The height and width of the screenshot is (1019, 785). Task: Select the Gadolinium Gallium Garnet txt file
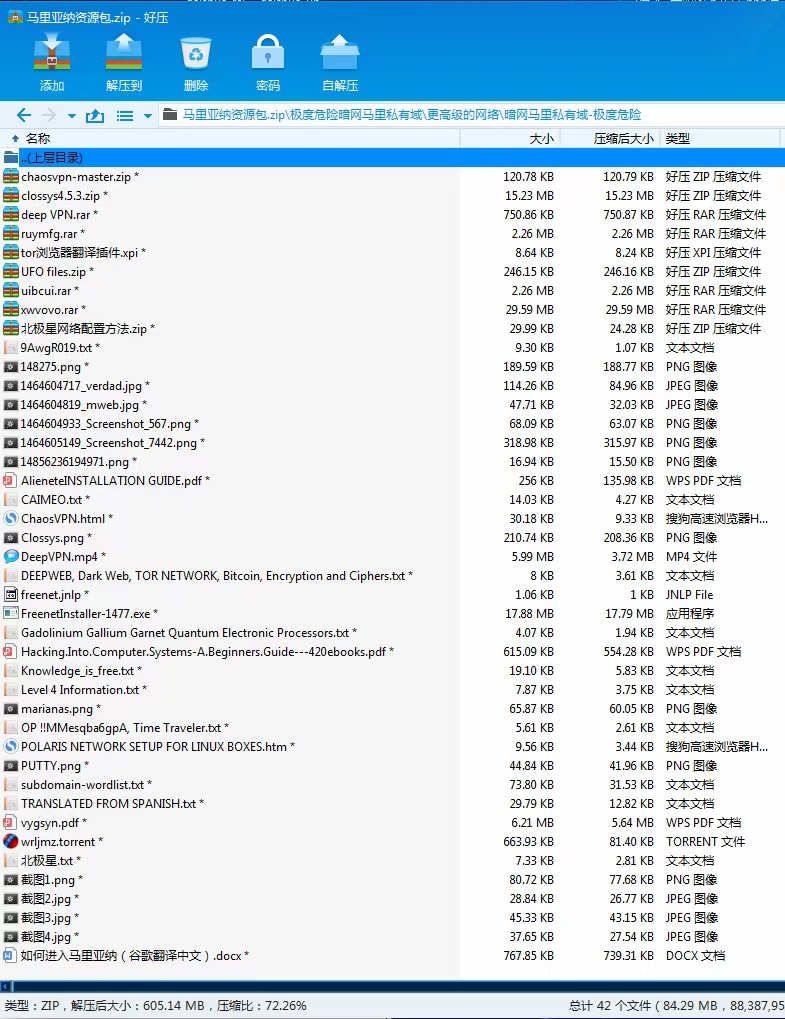pos(185,632)
